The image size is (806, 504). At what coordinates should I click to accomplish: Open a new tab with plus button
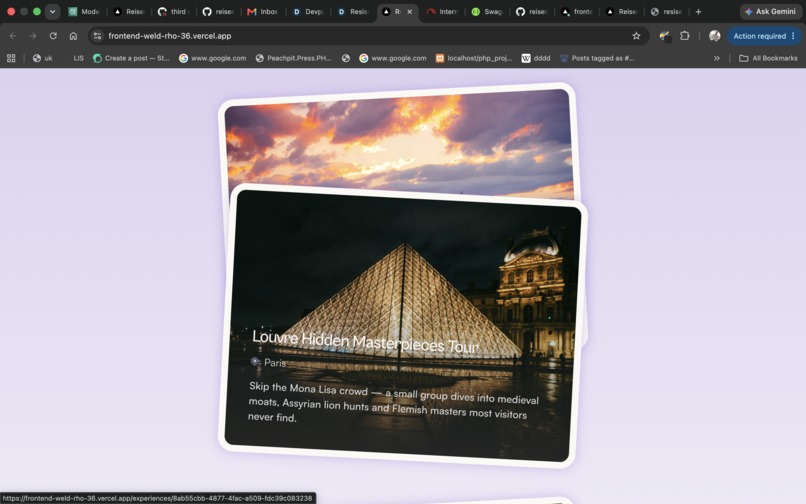point(698,11)
